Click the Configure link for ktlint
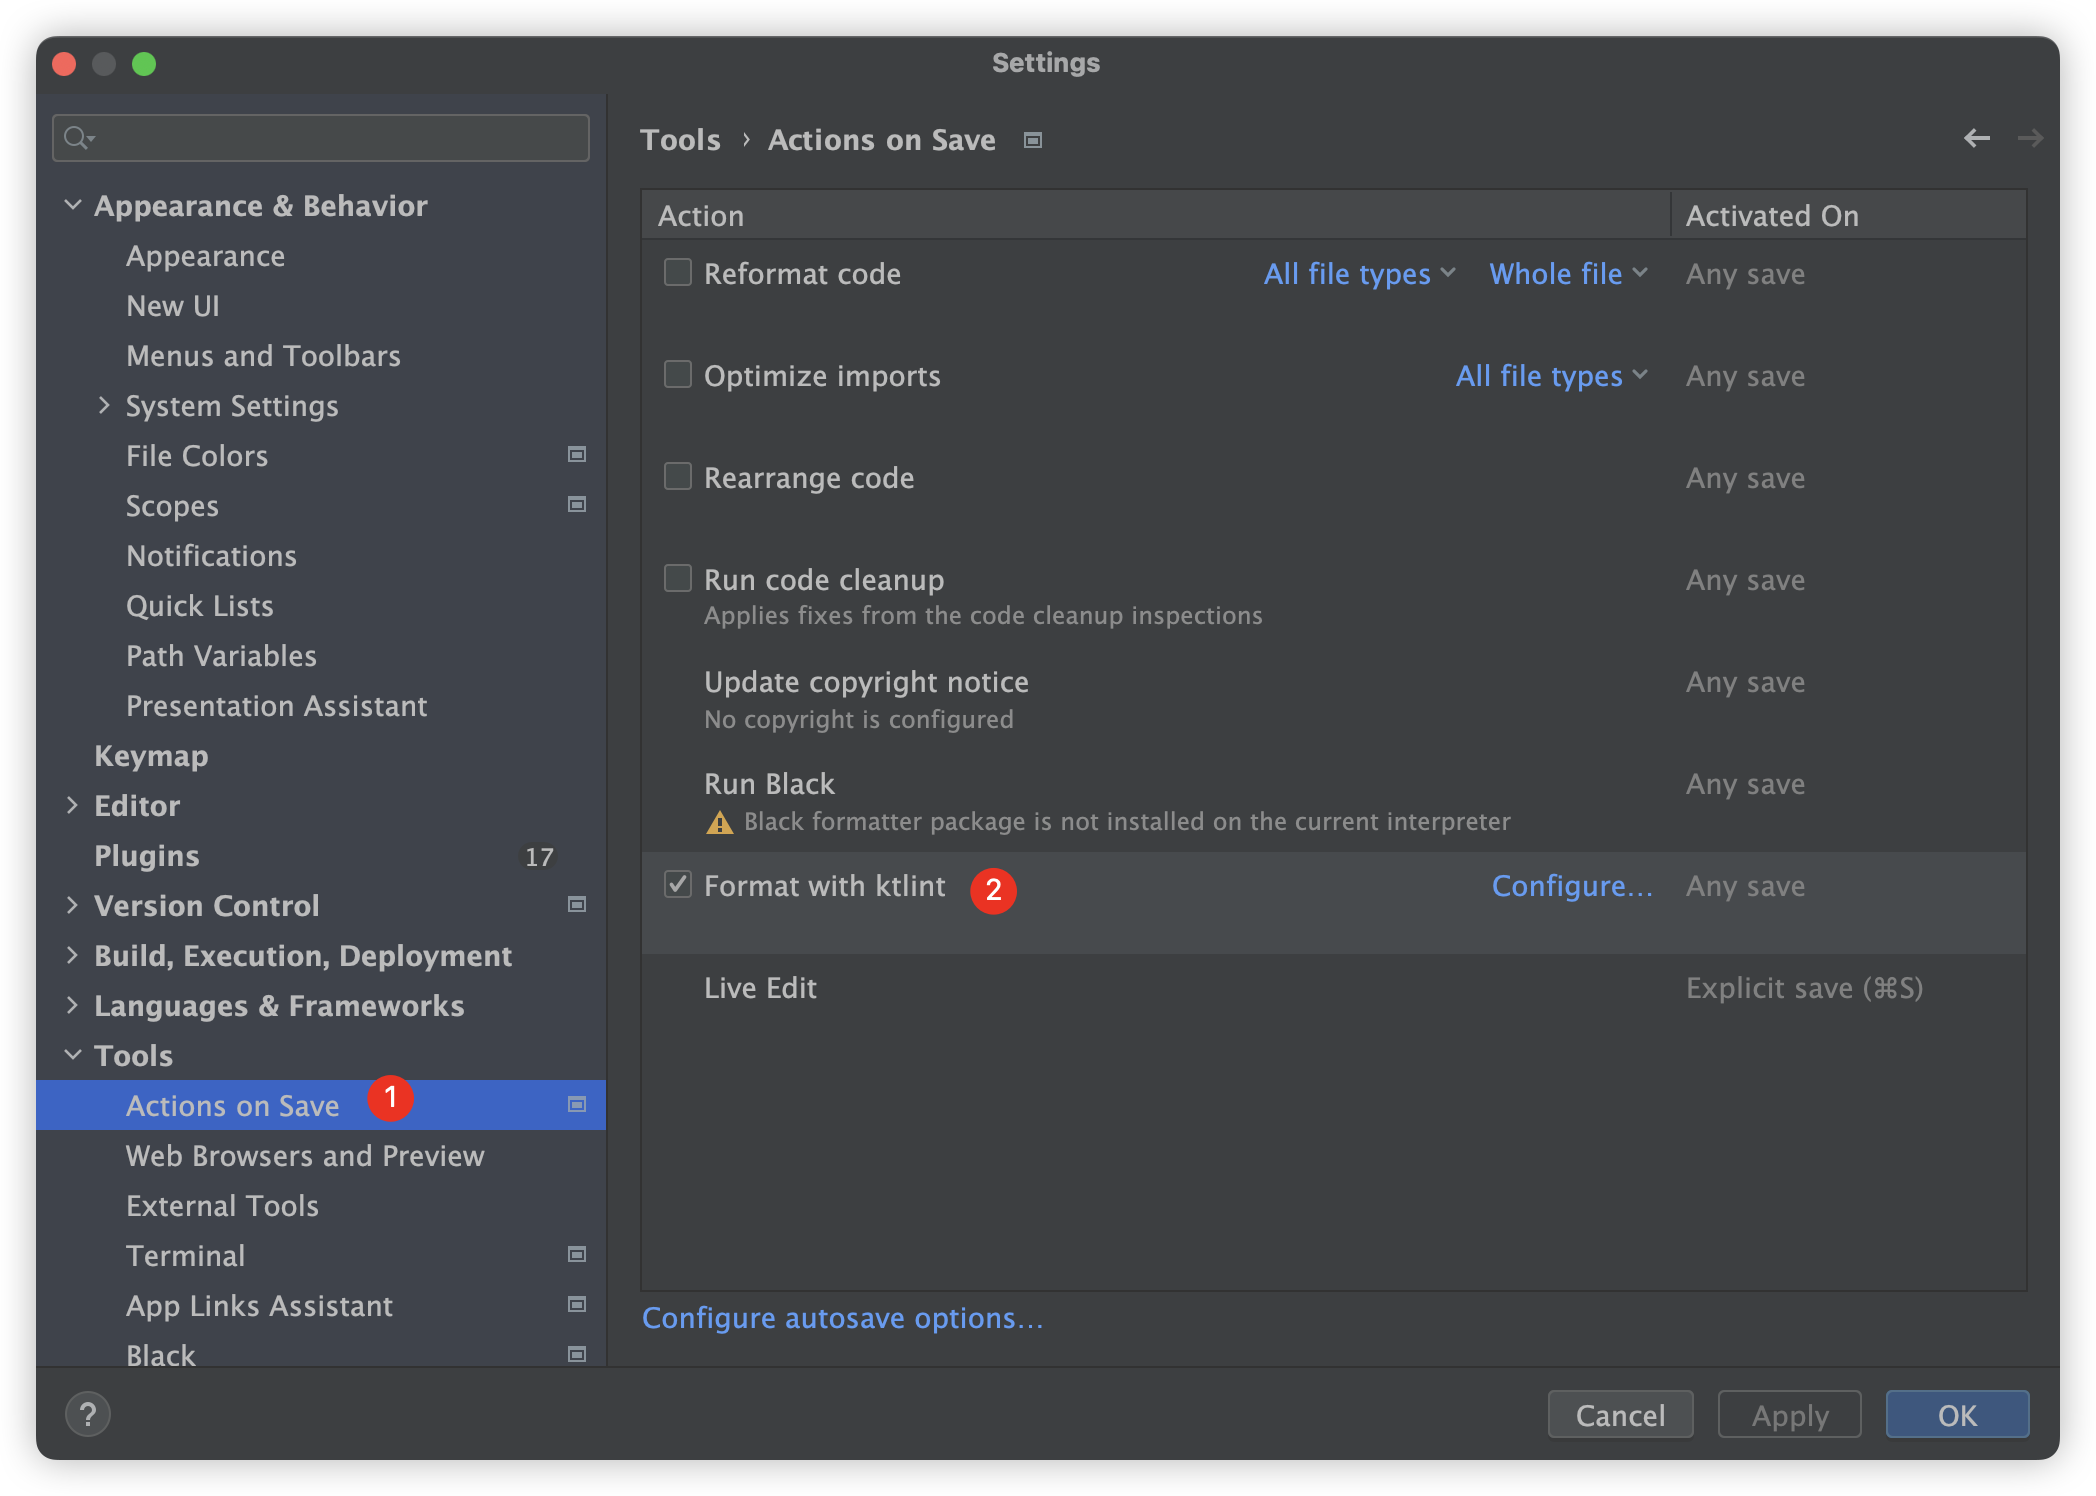 click(1571, 886)
